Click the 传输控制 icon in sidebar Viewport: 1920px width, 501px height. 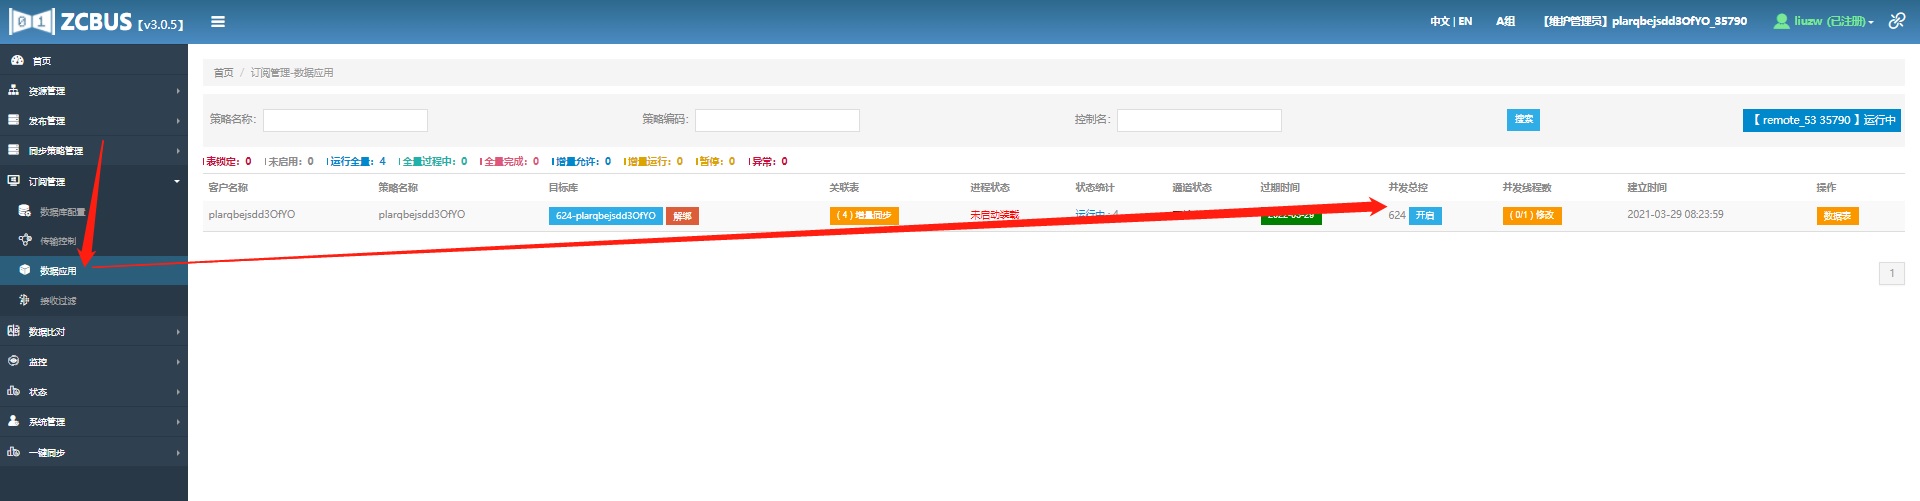tap(25, 240)
